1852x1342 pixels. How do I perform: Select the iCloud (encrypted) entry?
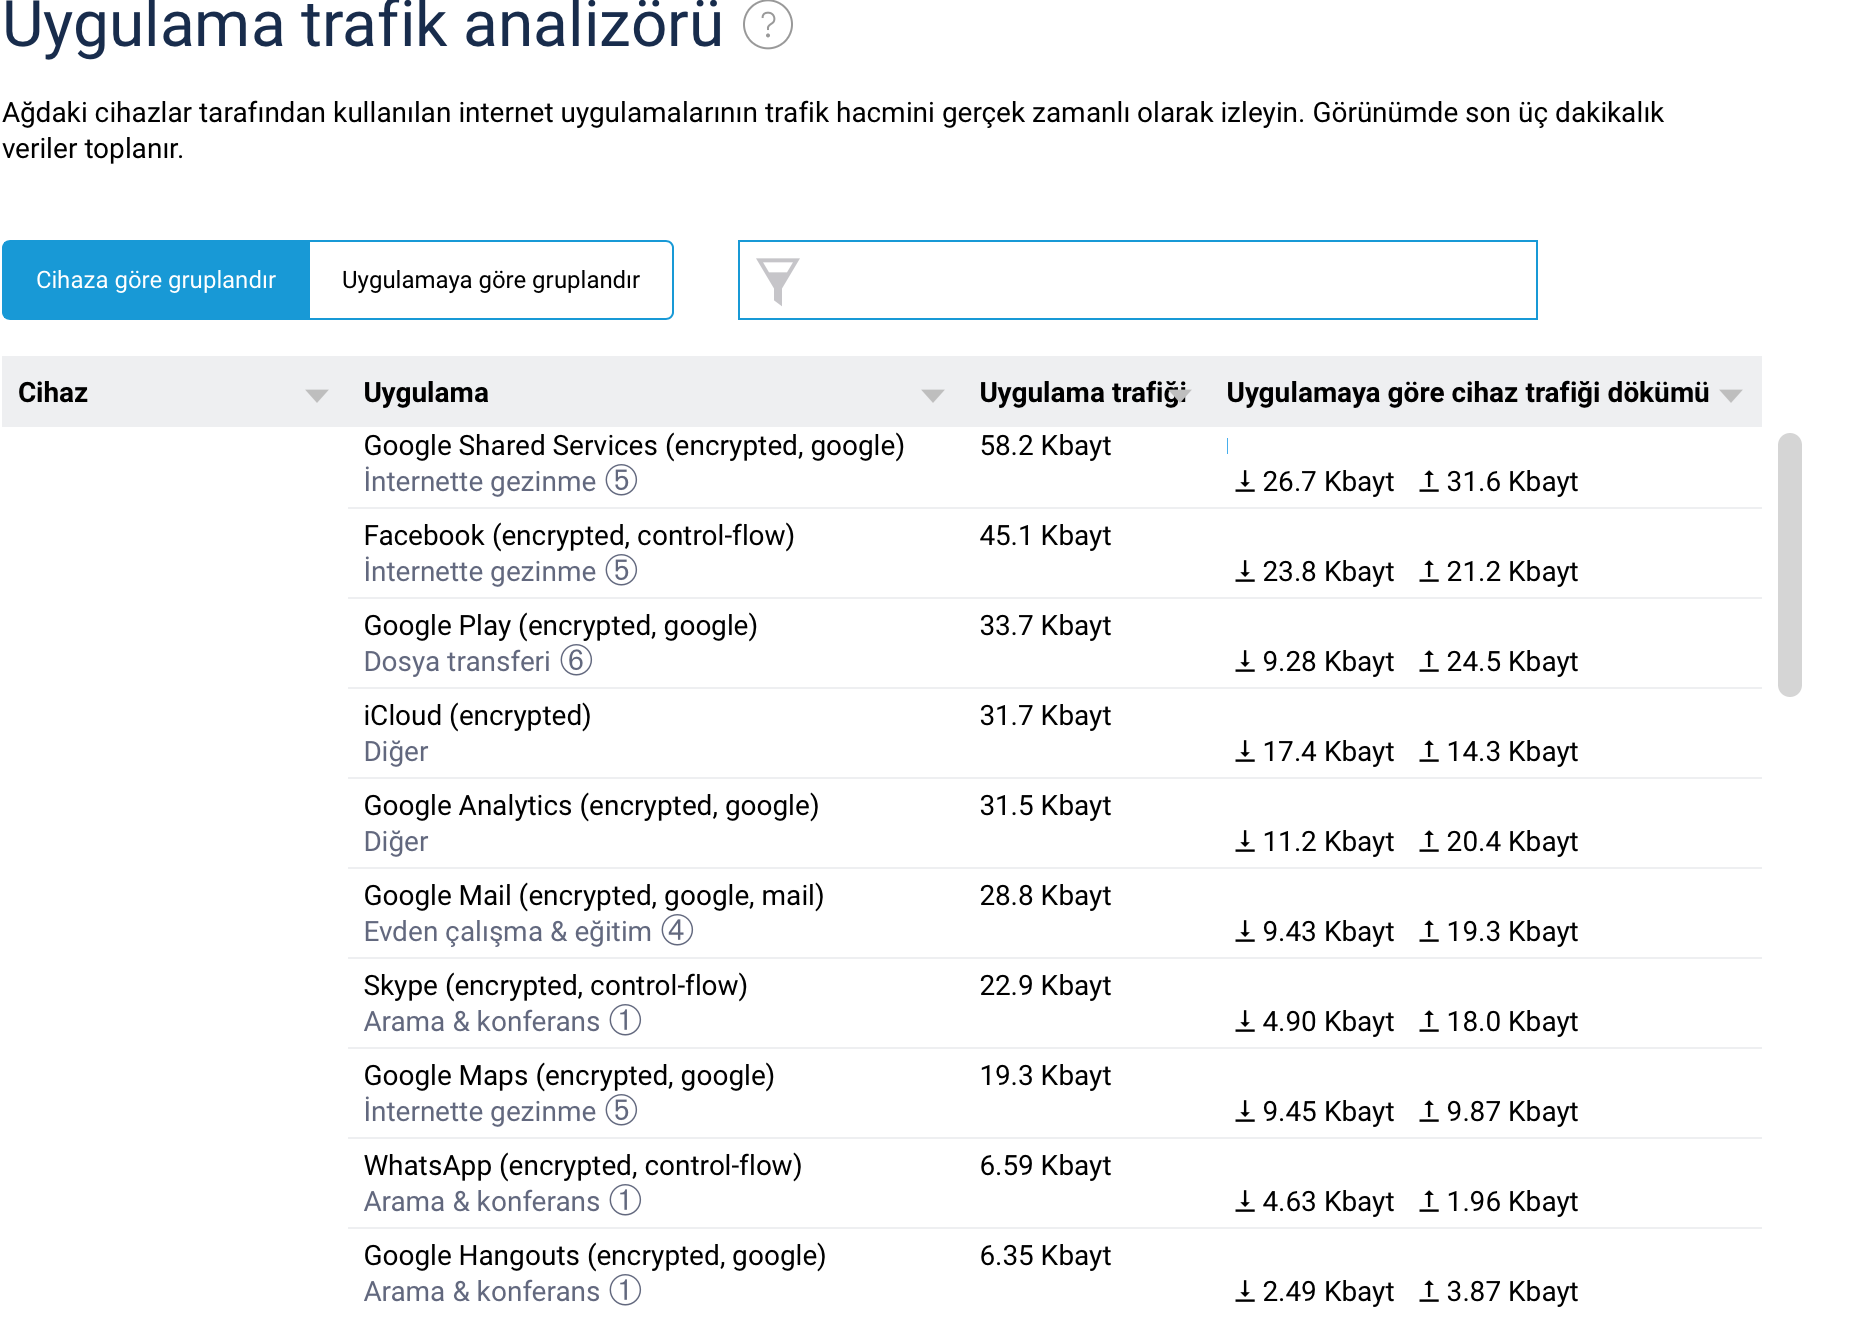[477, 716]
